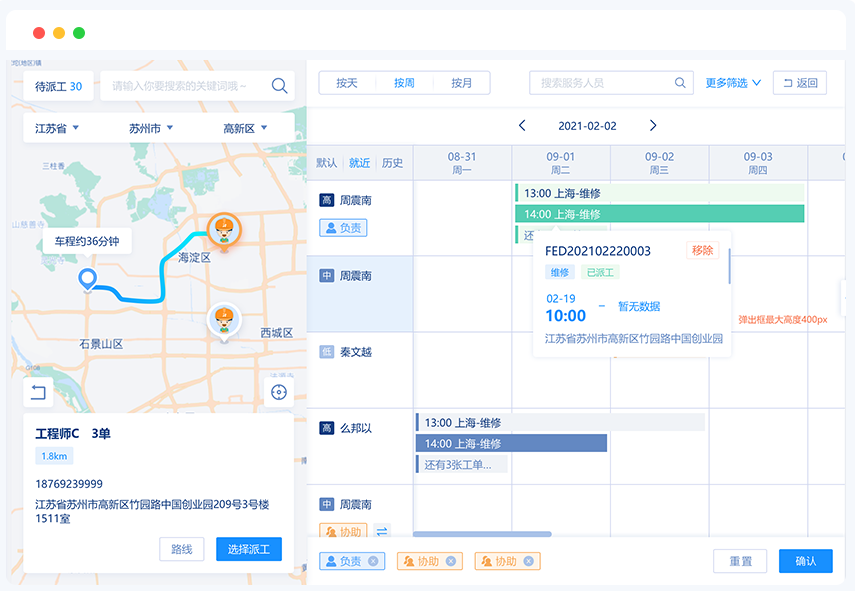The width and height of the screenshot is (855, 591).
Task: Click the macOS red close window dot
Action: pyautogui.click(x=39, y=33)
